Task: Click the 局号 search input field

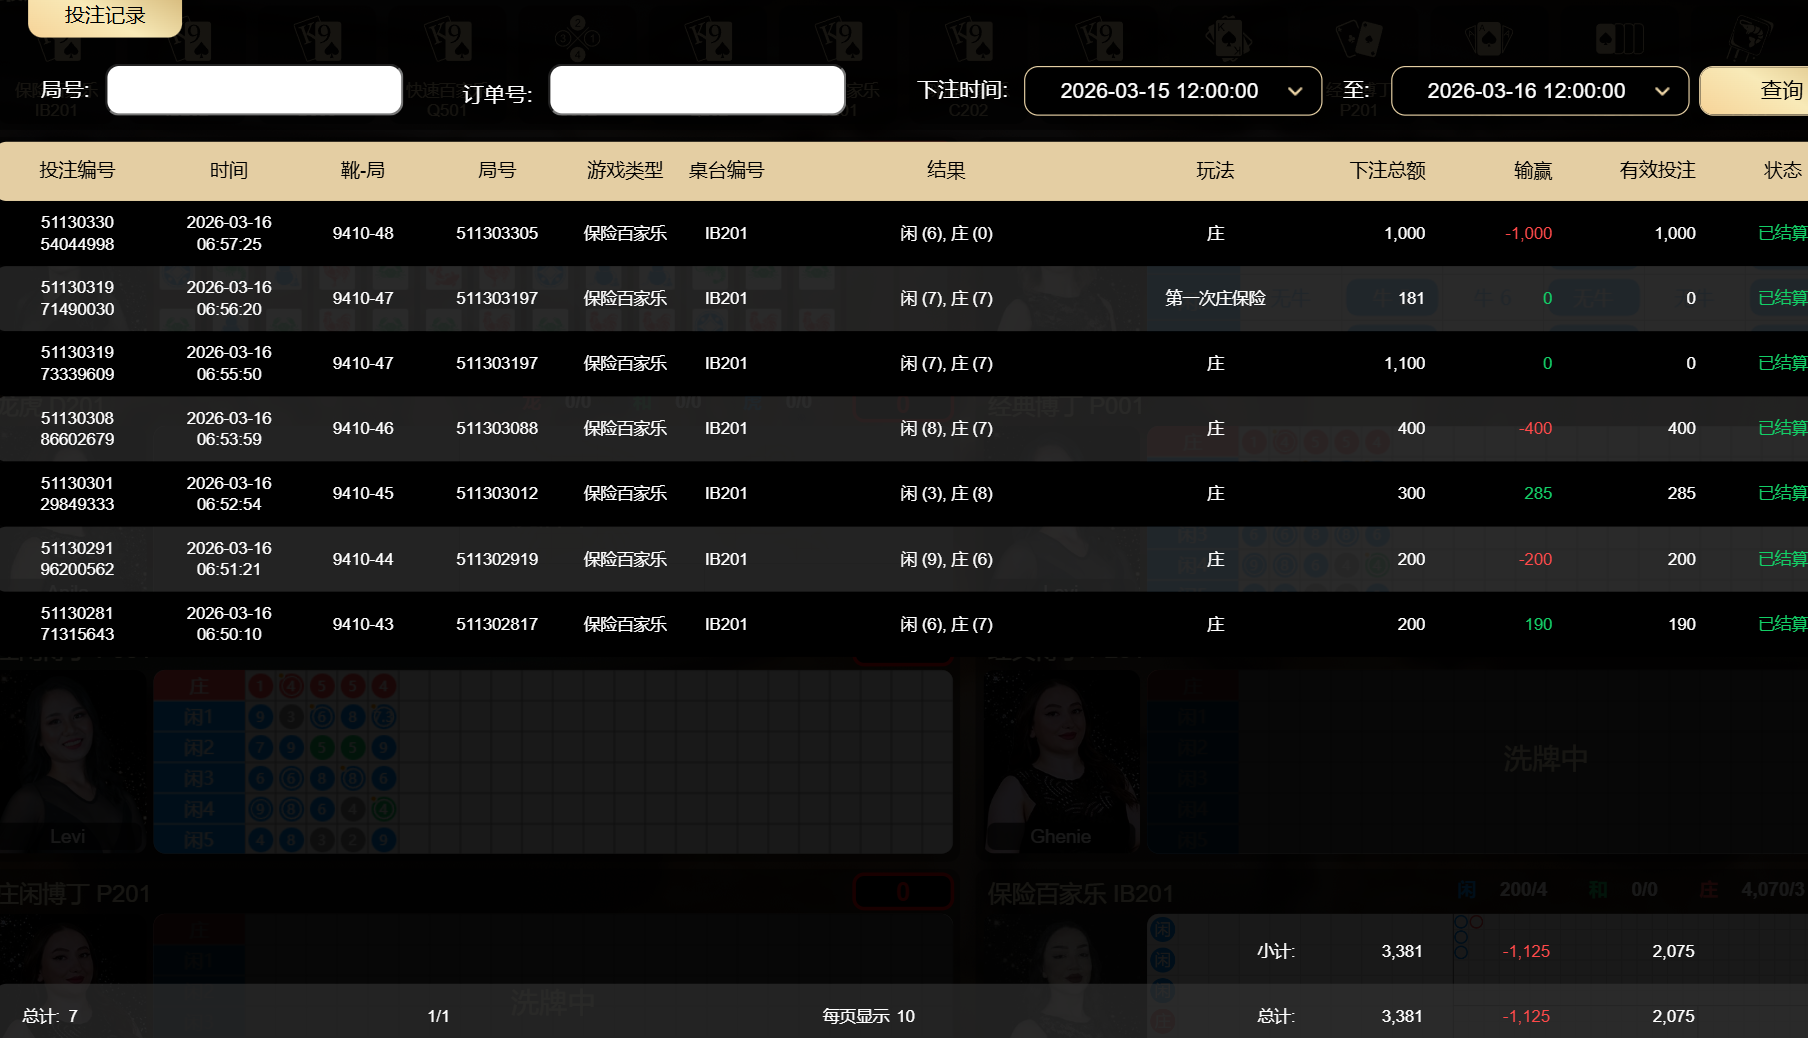Action: pos(255,91)
